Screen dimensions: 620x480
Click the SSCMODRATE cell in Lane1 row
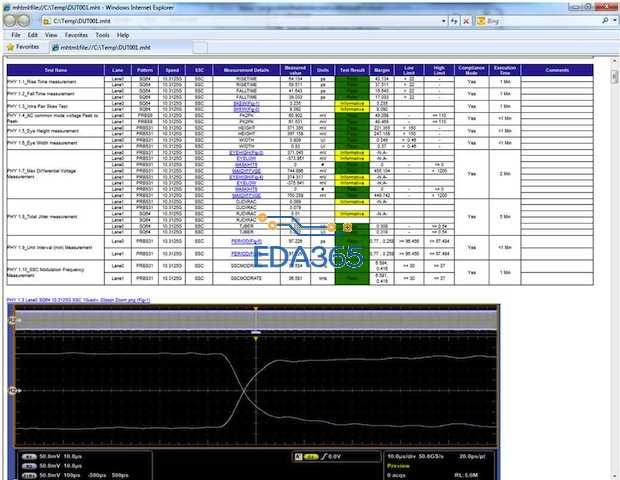[246, 278]
